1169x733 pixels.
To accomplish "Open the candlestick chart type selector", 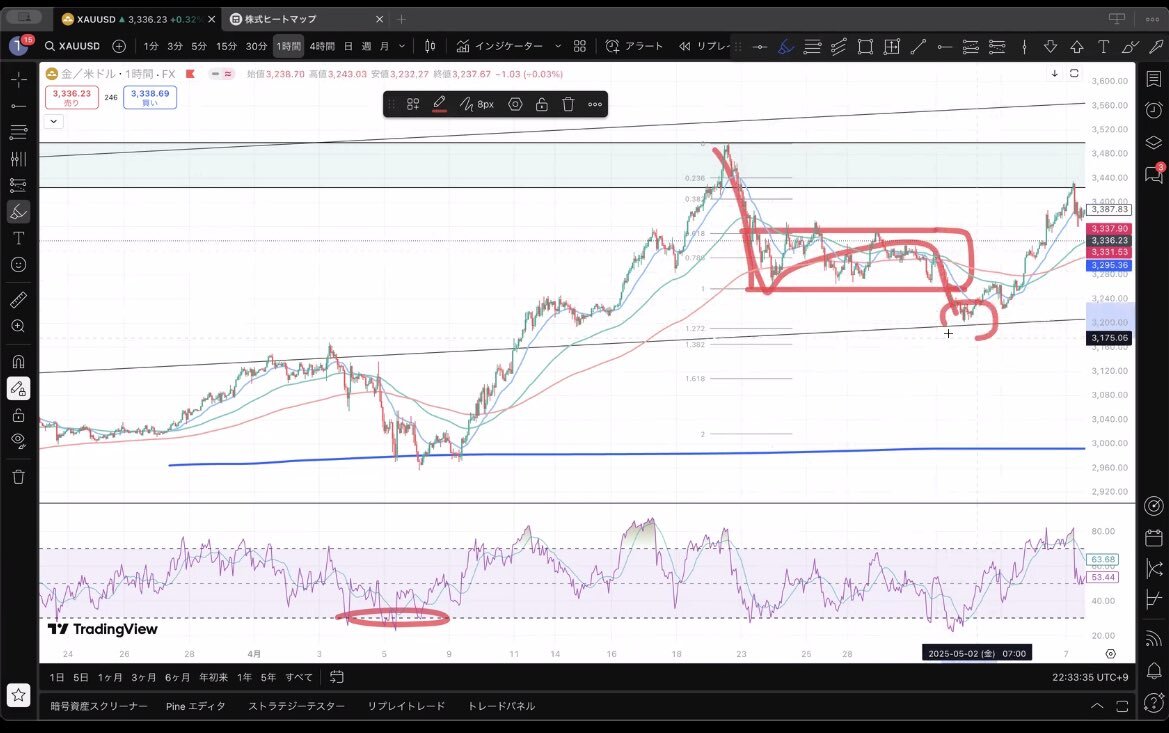I will (x=430, y=46).
